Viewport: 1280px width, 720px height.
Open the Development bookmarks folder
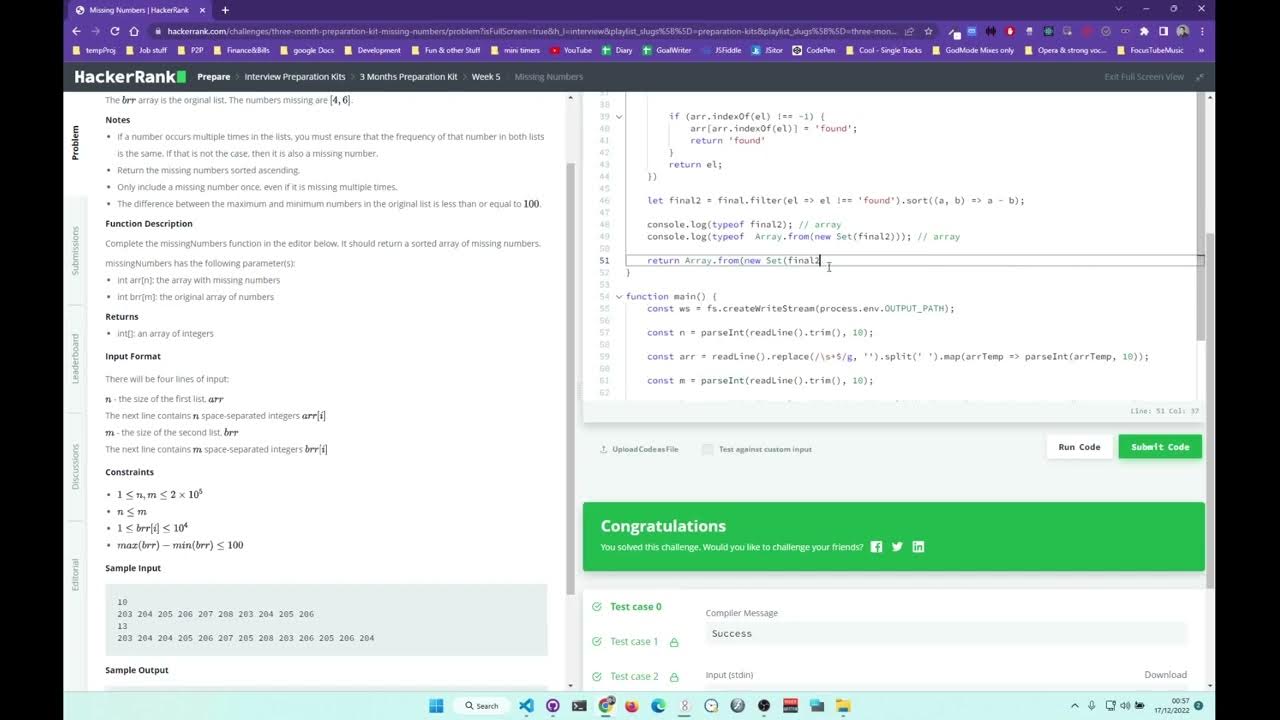tap(371, 50)
